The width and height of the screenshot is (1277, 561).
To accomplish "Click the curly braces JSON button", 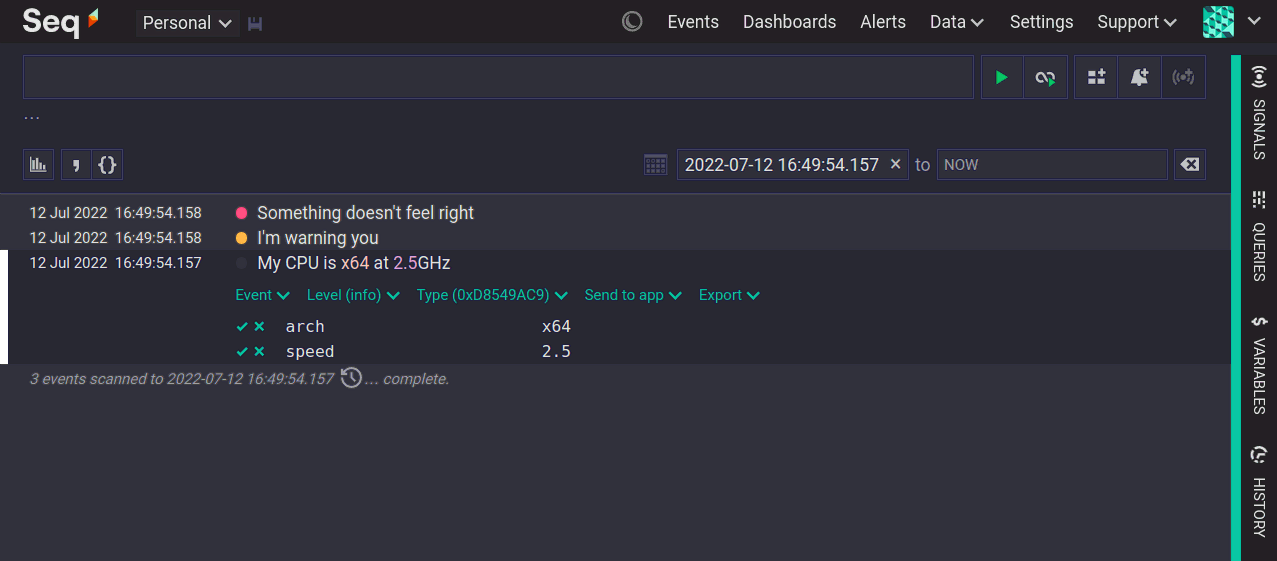I will tap(107, 164).
